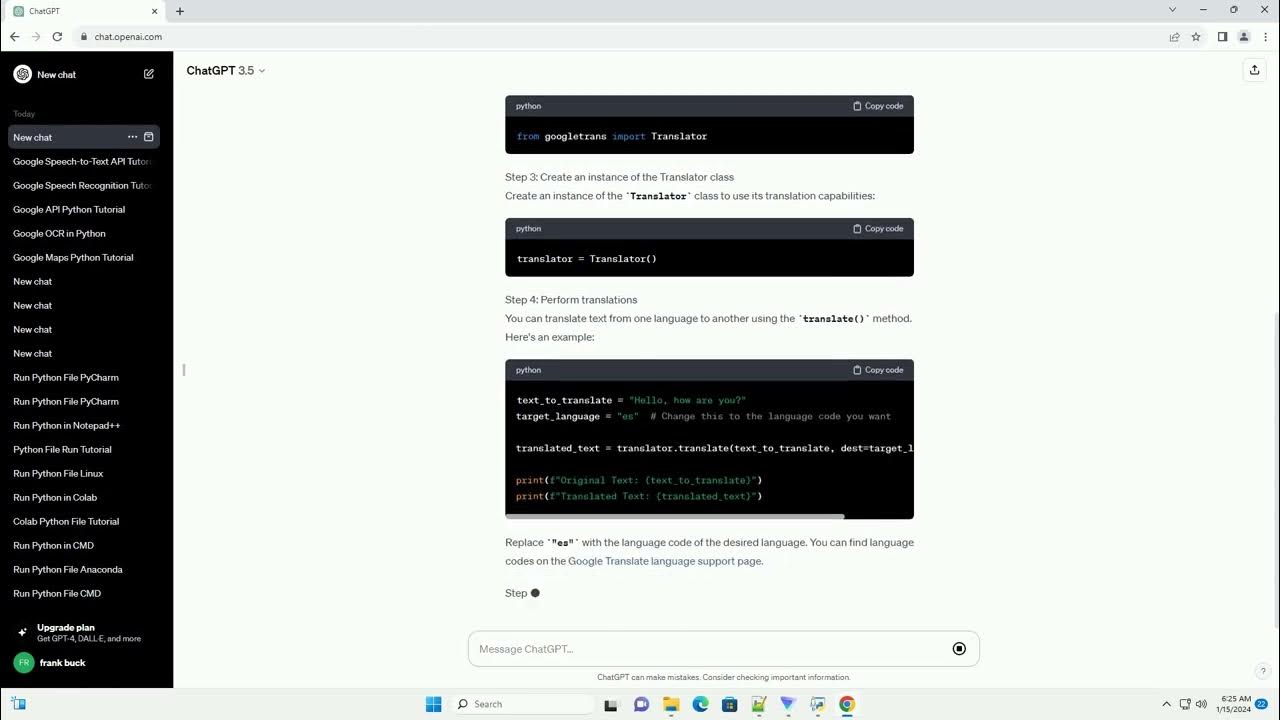Collapse the sidebar with the side handle
Image resolution: width=1280 pixels, height=720 pixels.
(183, 370)
